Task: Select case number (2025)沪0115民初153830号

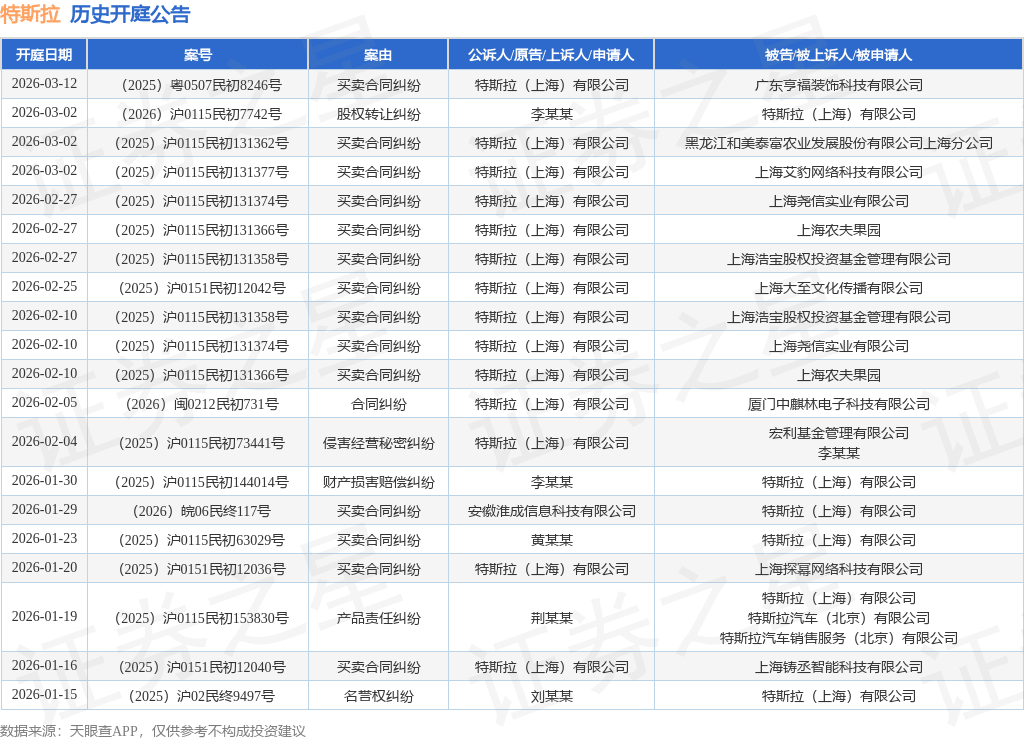Action: click(201, 619)
